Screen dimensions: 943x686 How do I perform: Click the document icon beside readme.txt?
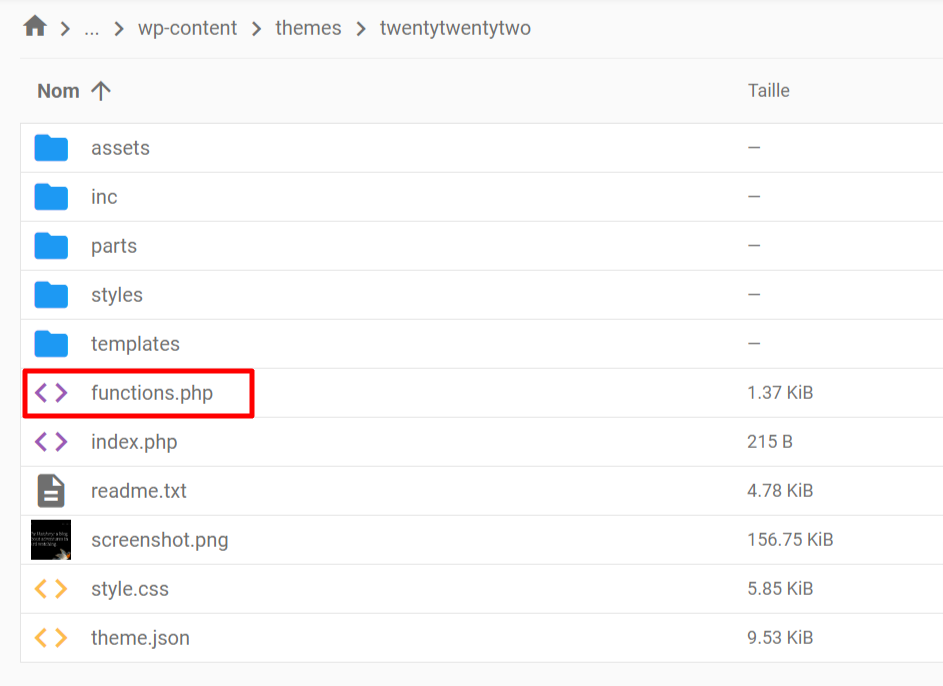pos(51,490)
